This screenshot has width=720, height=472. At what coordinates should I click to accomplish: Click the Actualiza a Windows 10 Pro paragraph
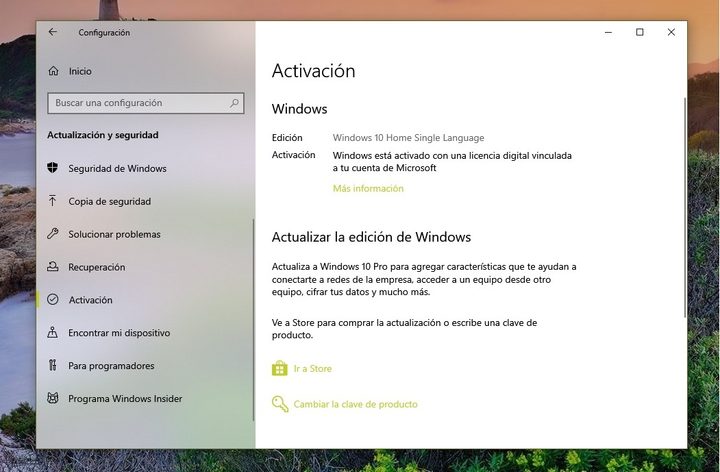point(424,279)
